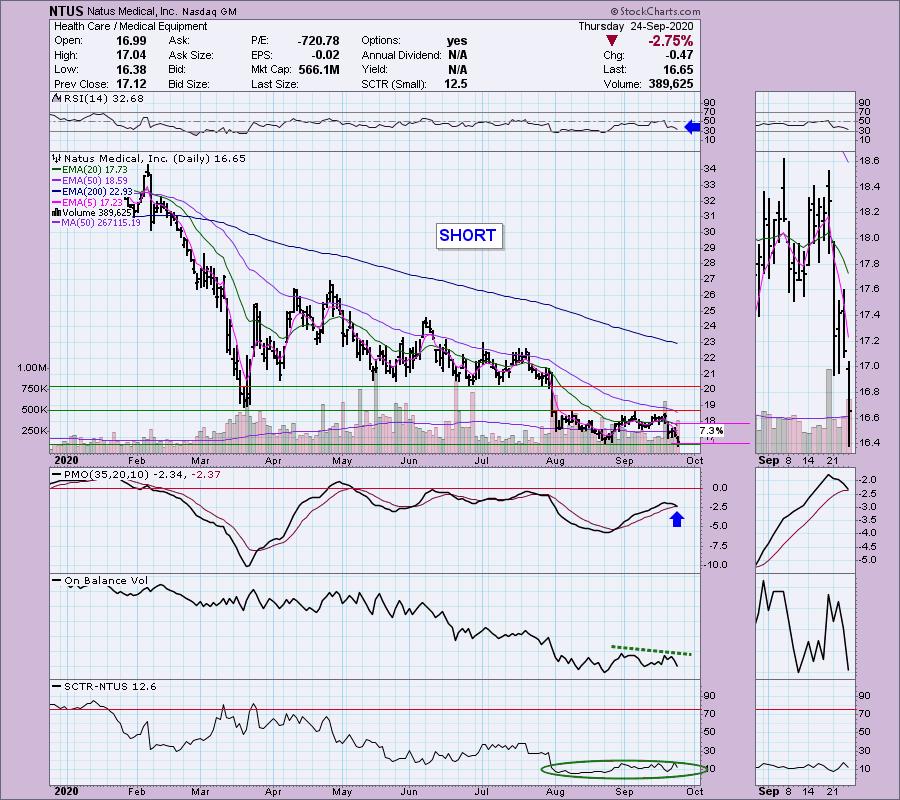Click the RSI(14) 32.68 indicator label
Image resolution: width=900 pixels, height=800 pixels.
point(103,99)
